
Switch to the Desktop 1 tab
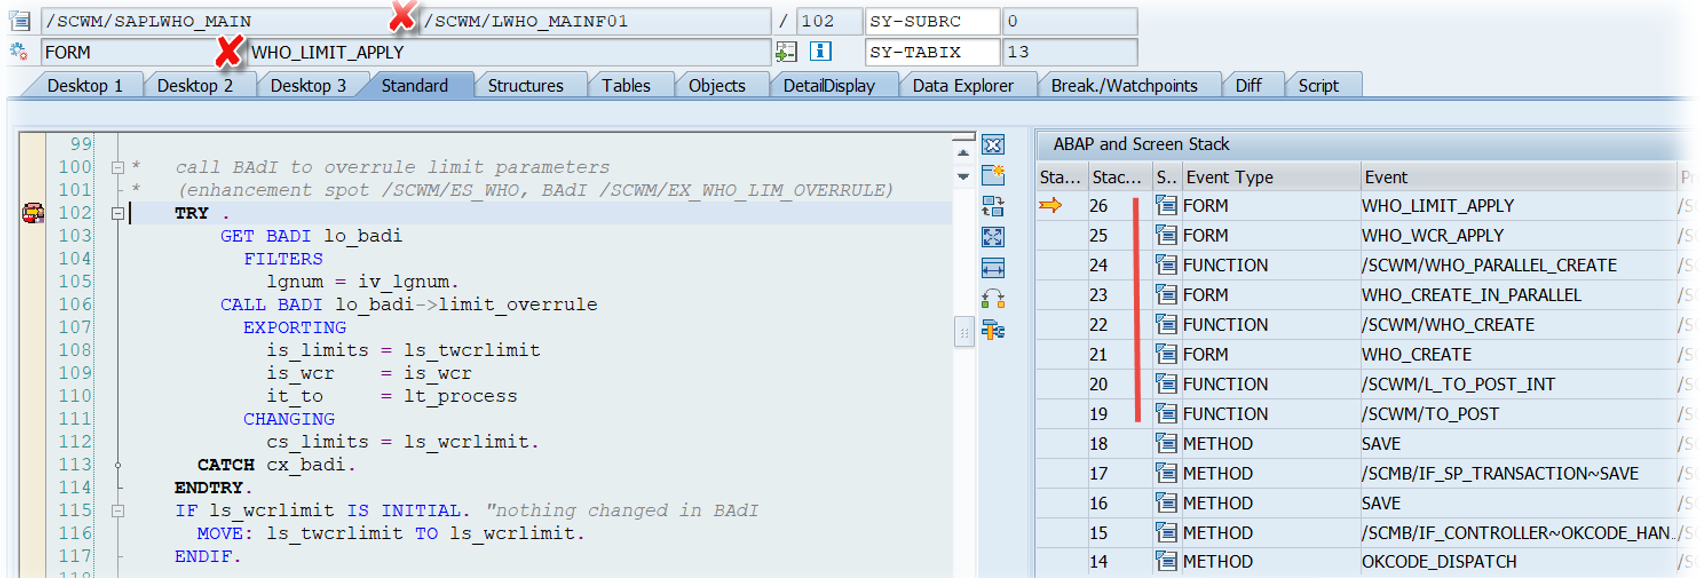[x=85, y=85]
